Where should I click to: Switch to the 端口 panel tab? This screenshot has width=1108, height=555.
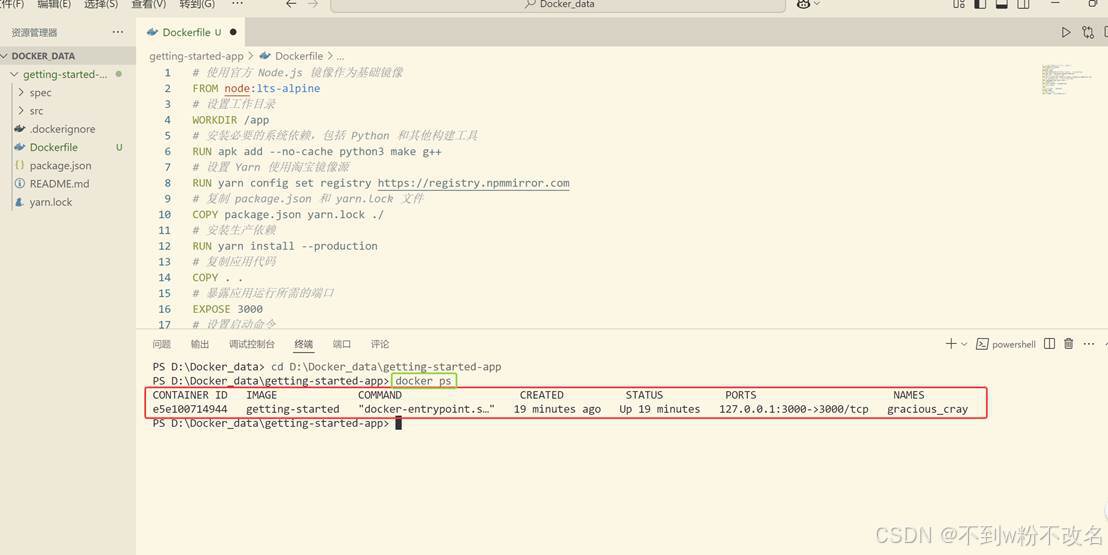point(342,344)
